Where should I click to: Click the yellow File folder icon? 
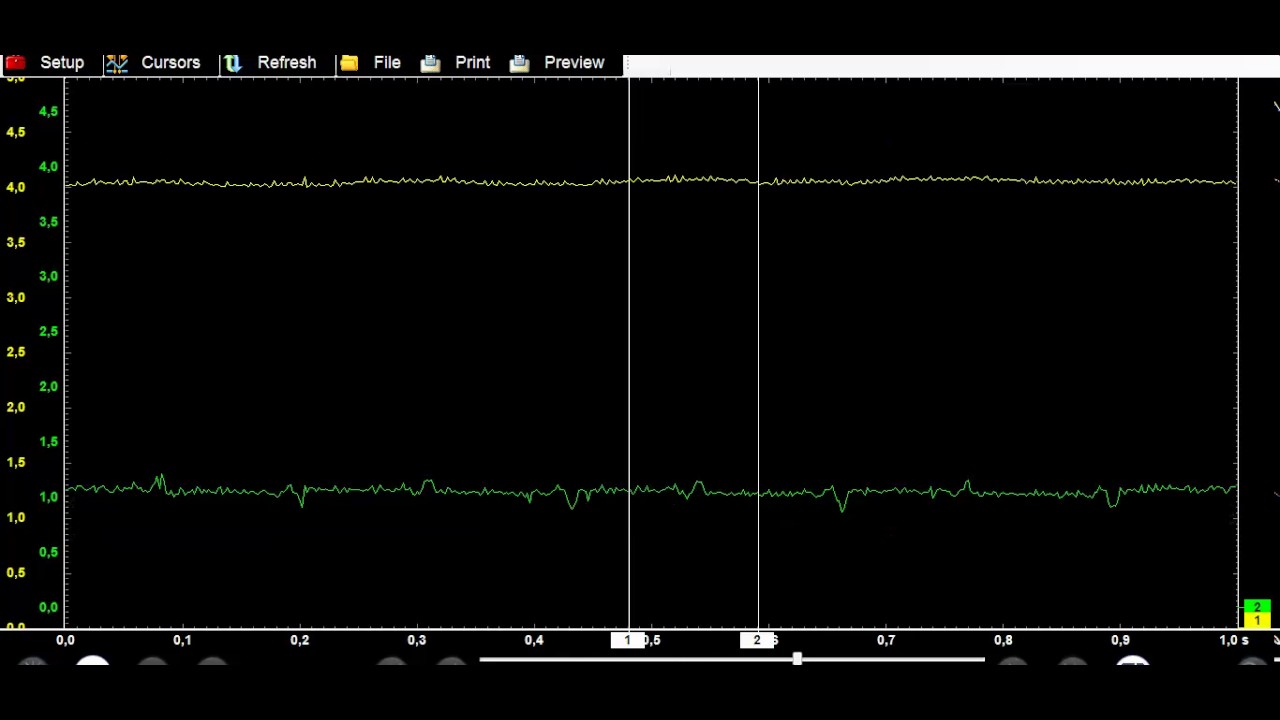349,63
